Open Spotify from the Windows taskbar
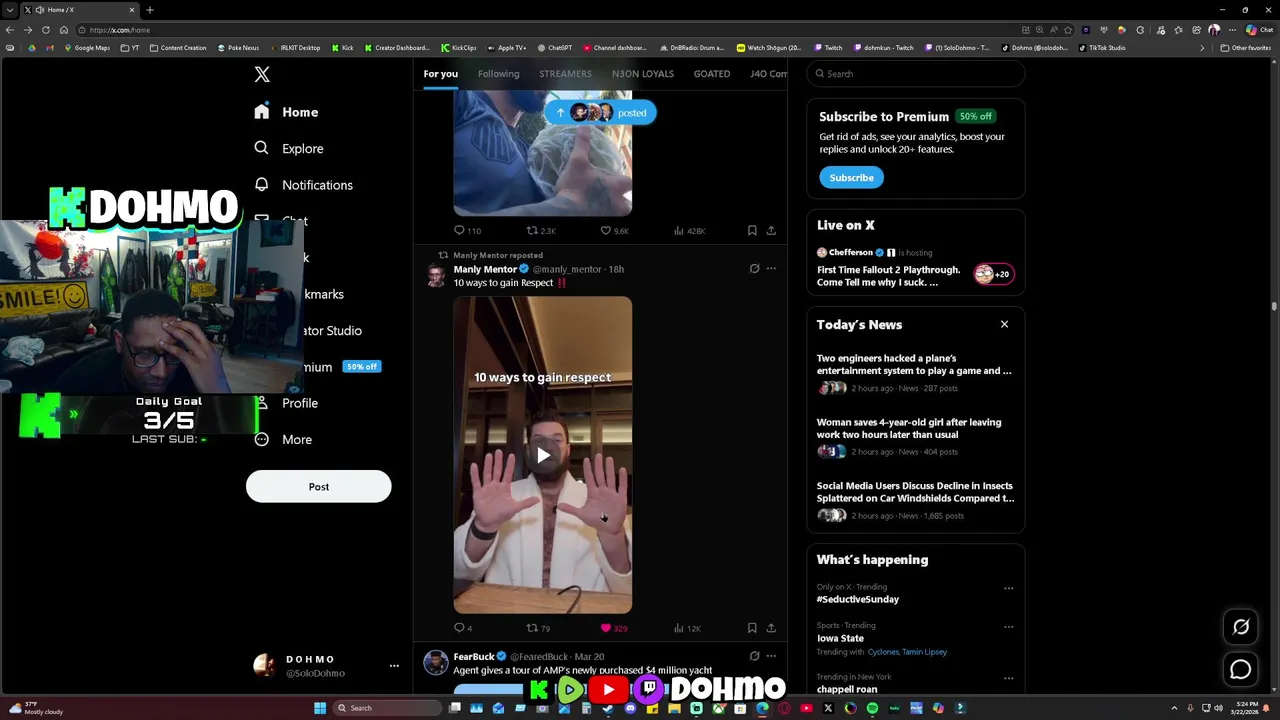The width and height of the screenshot is (1280, 720). [872, 708]
